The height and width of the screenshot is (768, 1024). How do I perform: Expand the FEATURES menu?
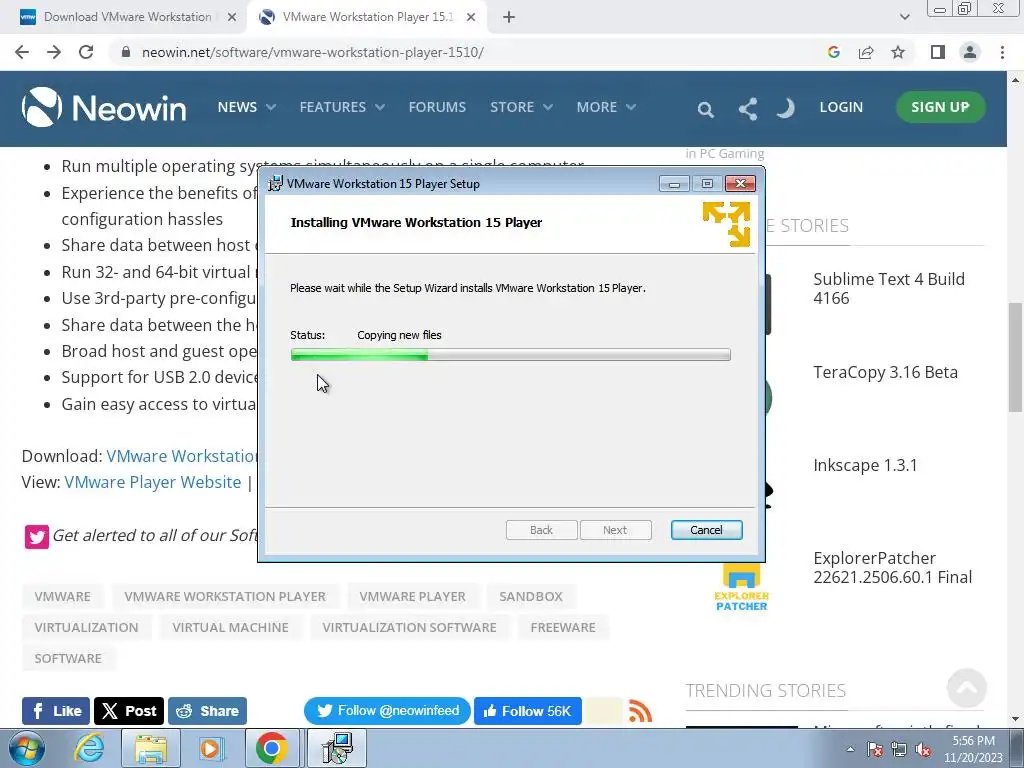click(x=342, y=107)
